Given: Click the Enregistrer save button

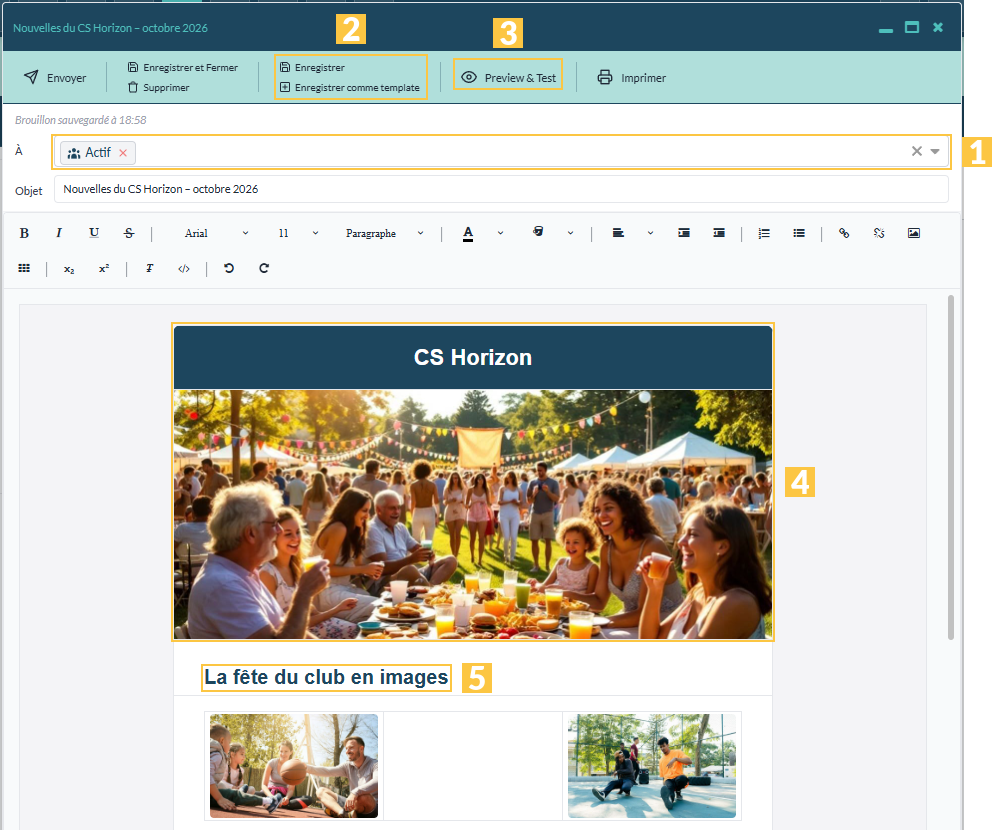Looking at the screenshot, I should coord(312,67).
